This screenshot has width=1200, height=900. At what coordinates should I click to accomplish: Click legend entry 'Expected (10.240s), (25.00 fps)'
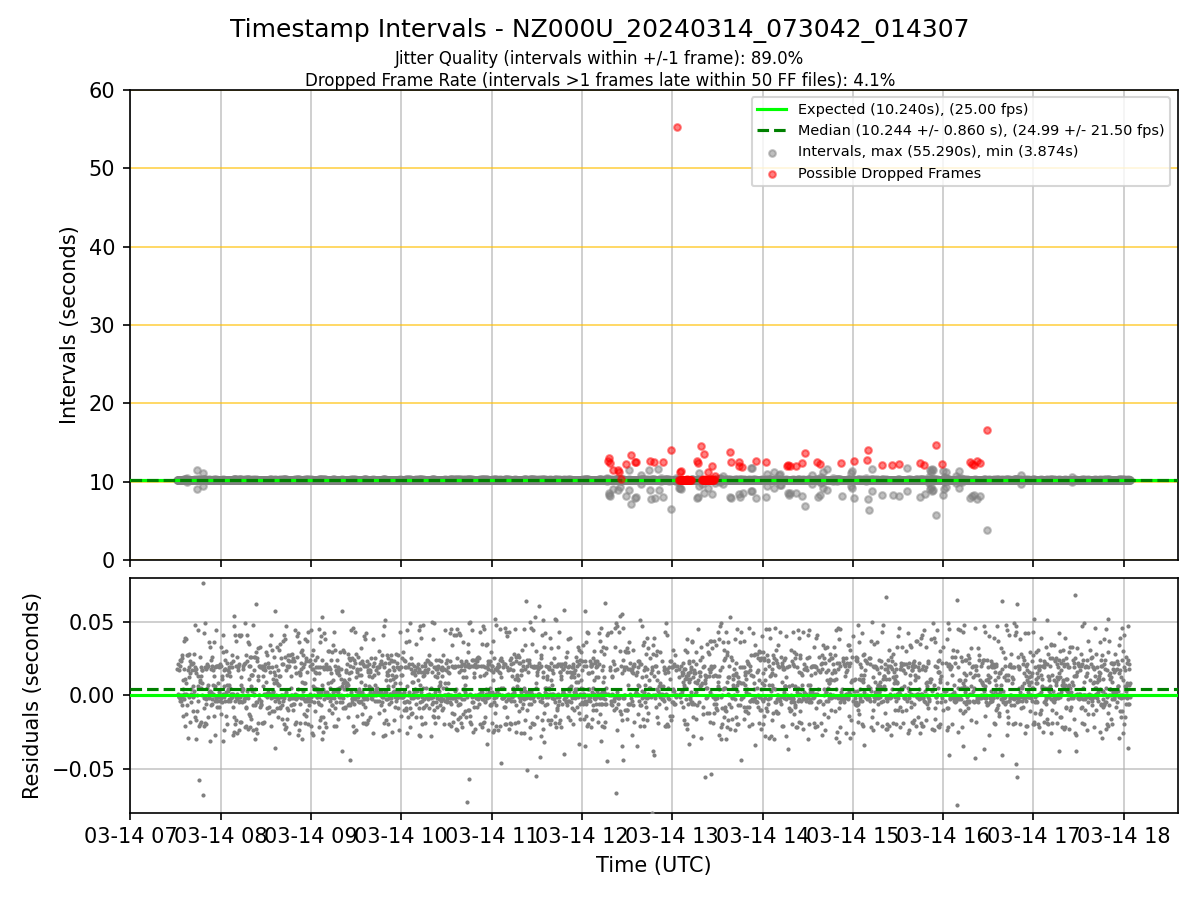pos(913,109)
